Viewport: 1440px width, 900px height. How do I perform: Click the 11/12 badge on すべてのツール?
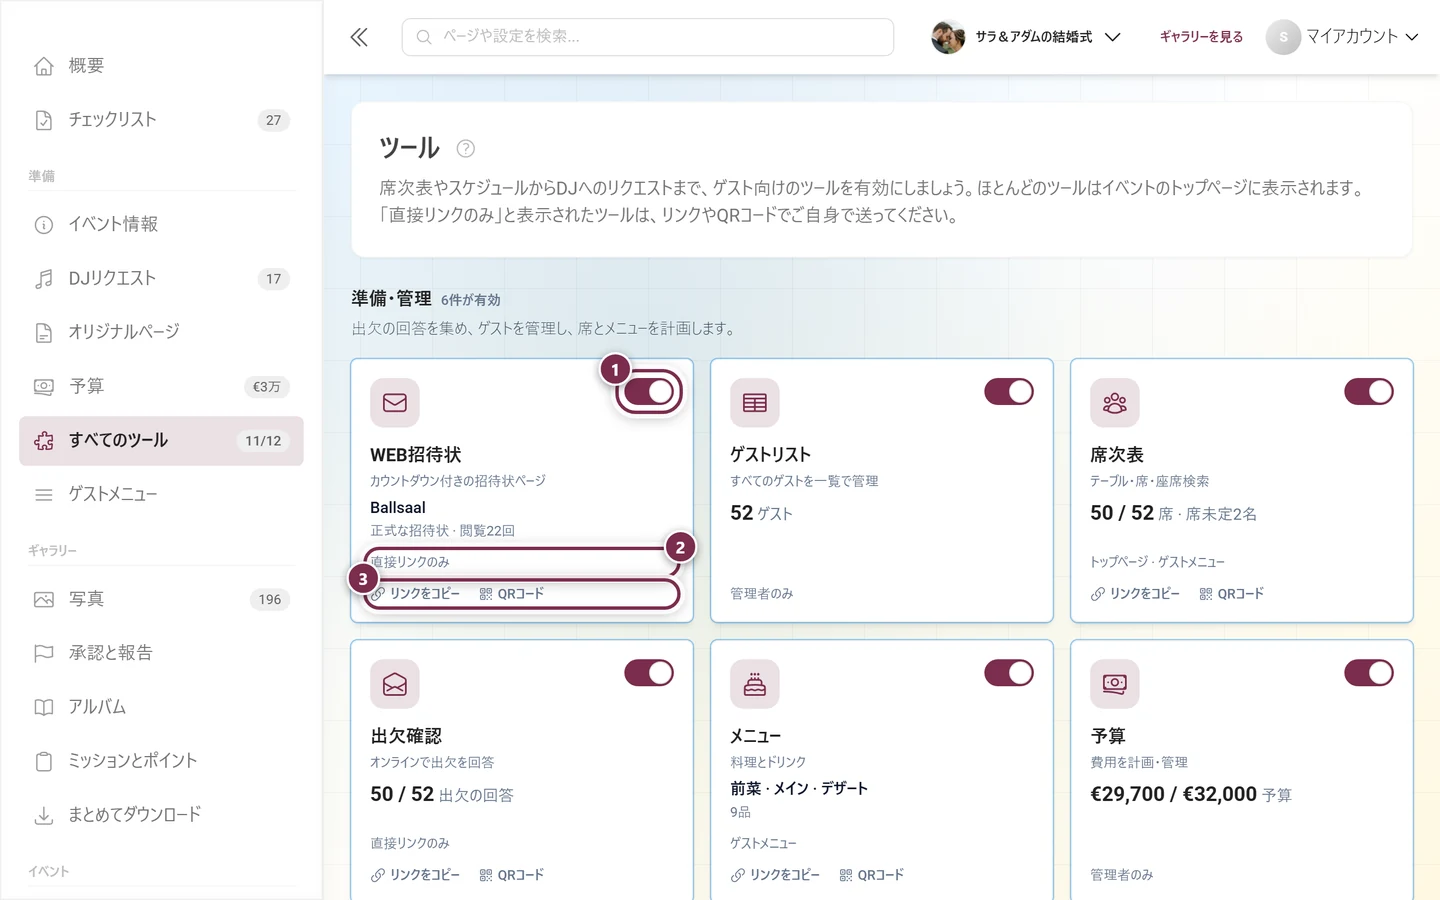click(x=263, y=441)
